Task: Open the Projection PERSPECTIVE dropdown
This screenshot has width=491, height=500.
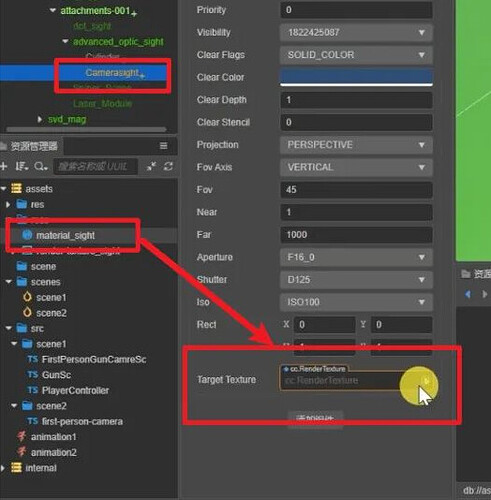Action: pos(356,145)
